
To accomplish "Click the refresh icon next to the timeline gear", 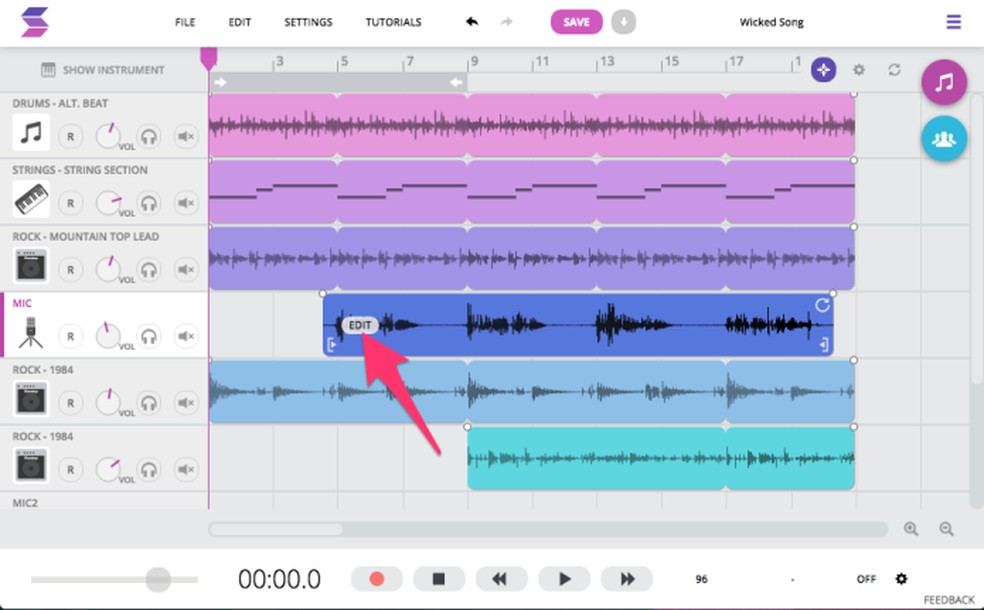I will 893,70.
